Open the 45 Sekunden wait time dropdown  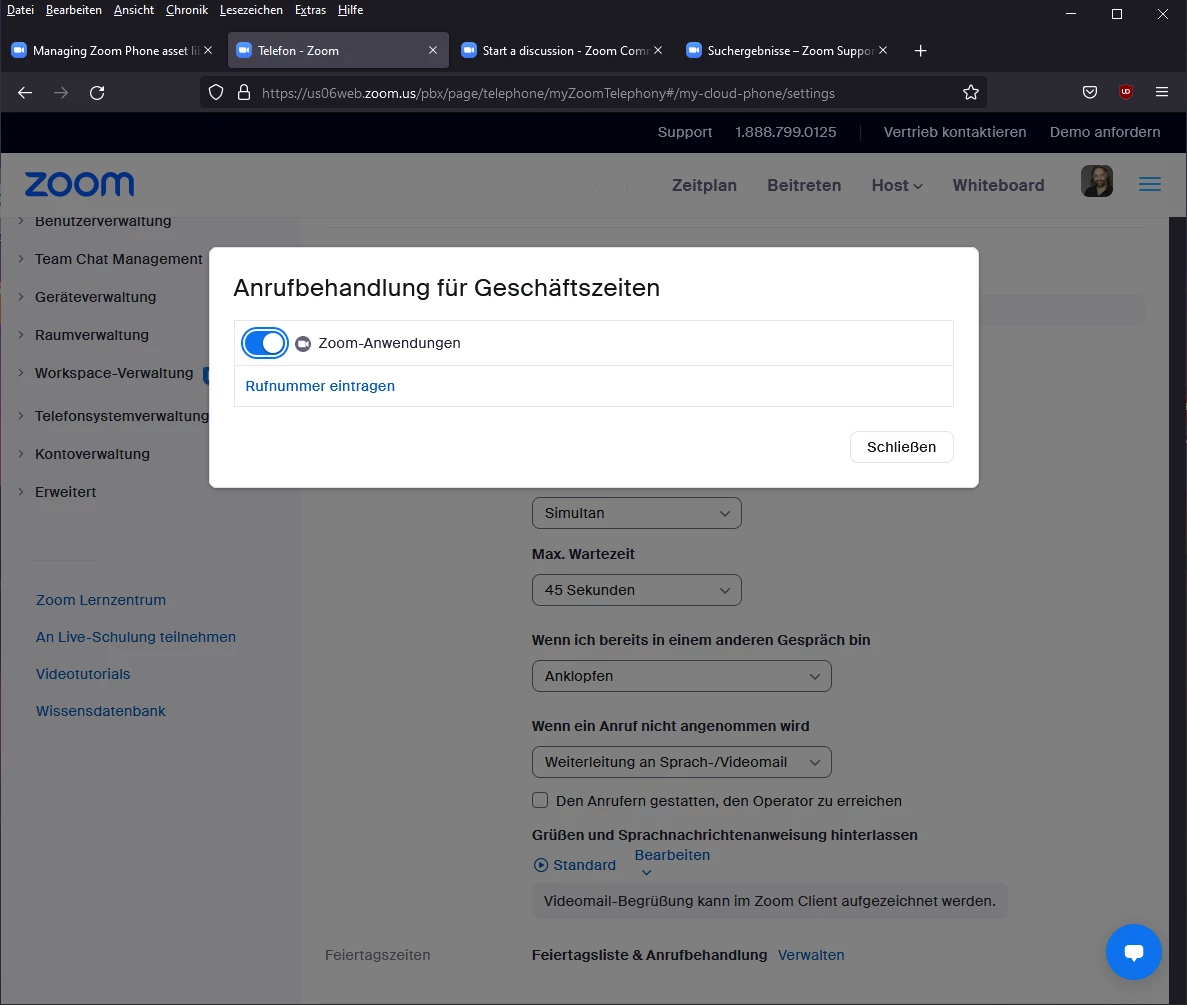pyautogui.click(x=637, y=590)
